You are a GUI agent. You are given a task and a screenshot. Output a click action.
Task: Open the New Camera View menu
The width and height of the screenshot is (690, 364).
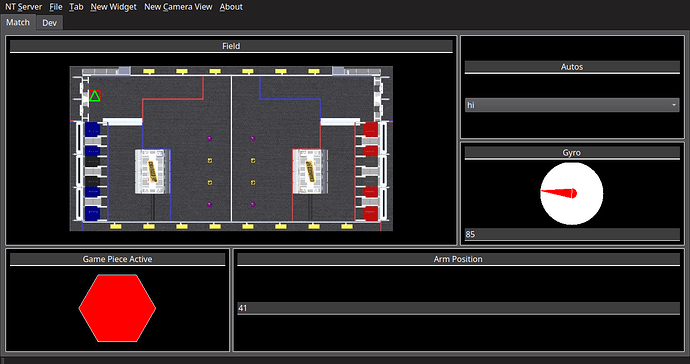(x=178, y=7)
